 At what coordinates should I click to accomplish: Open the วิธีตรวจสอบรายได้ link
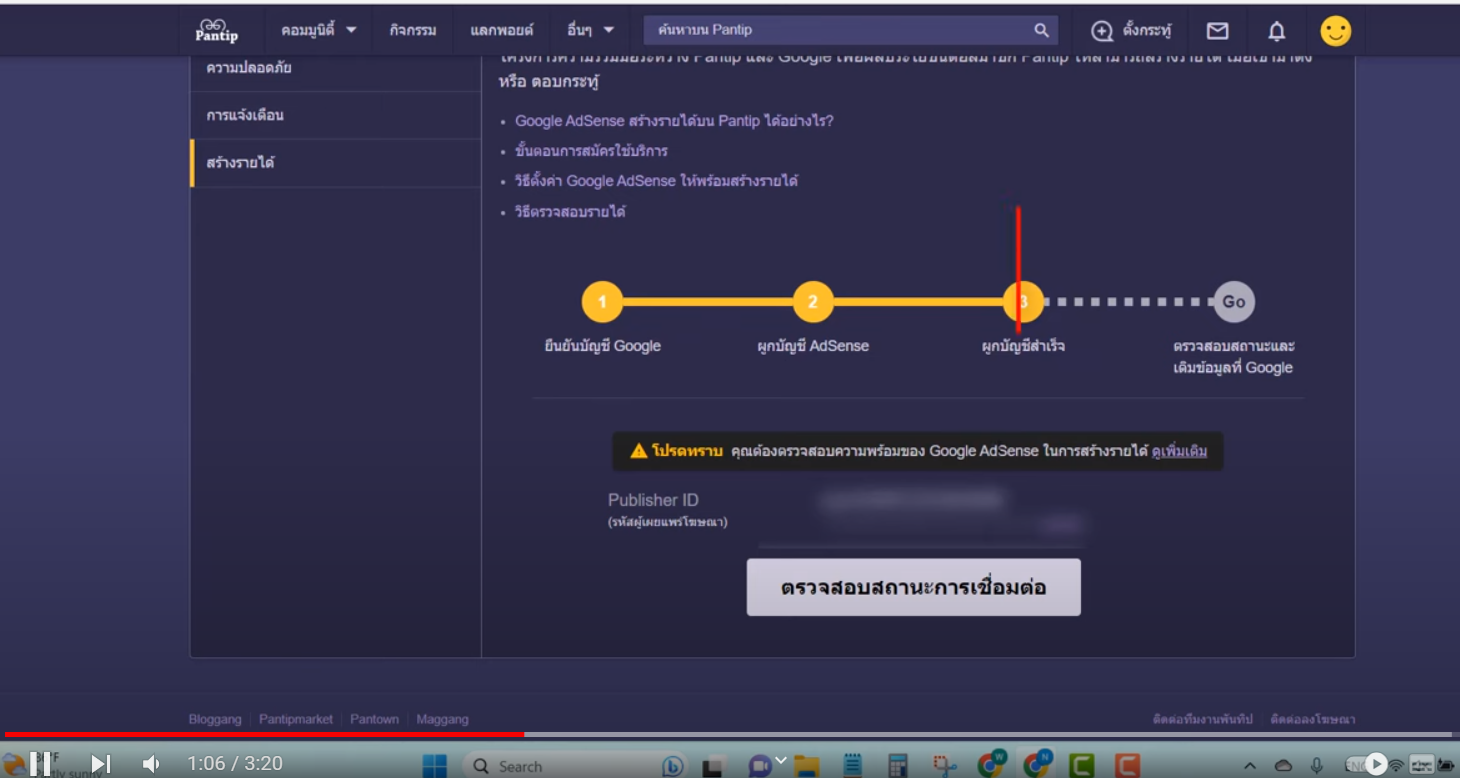pos(570,212)
